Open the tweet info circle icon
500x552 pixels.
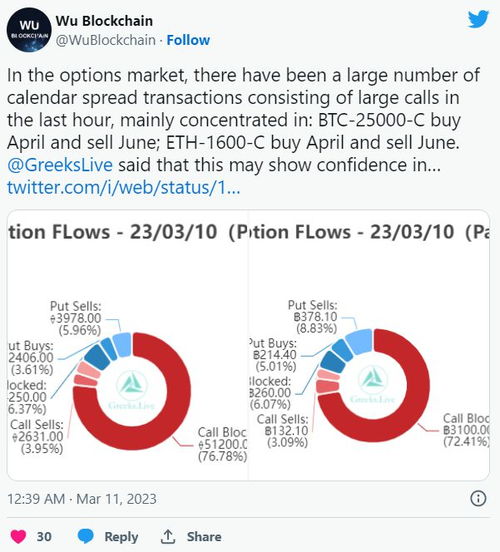[x=478, y=498]
